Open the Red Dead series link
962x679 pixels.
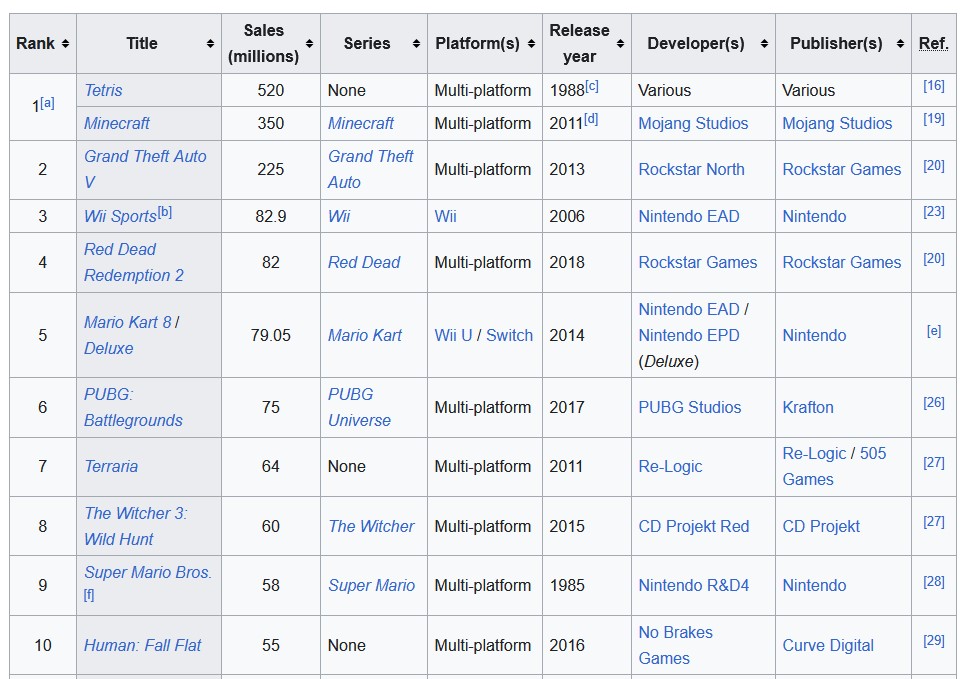pos(364,263)
